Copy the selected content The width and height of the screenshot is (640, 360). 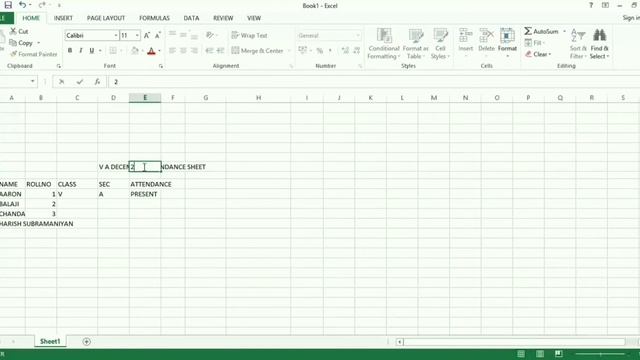pos(21,42)
